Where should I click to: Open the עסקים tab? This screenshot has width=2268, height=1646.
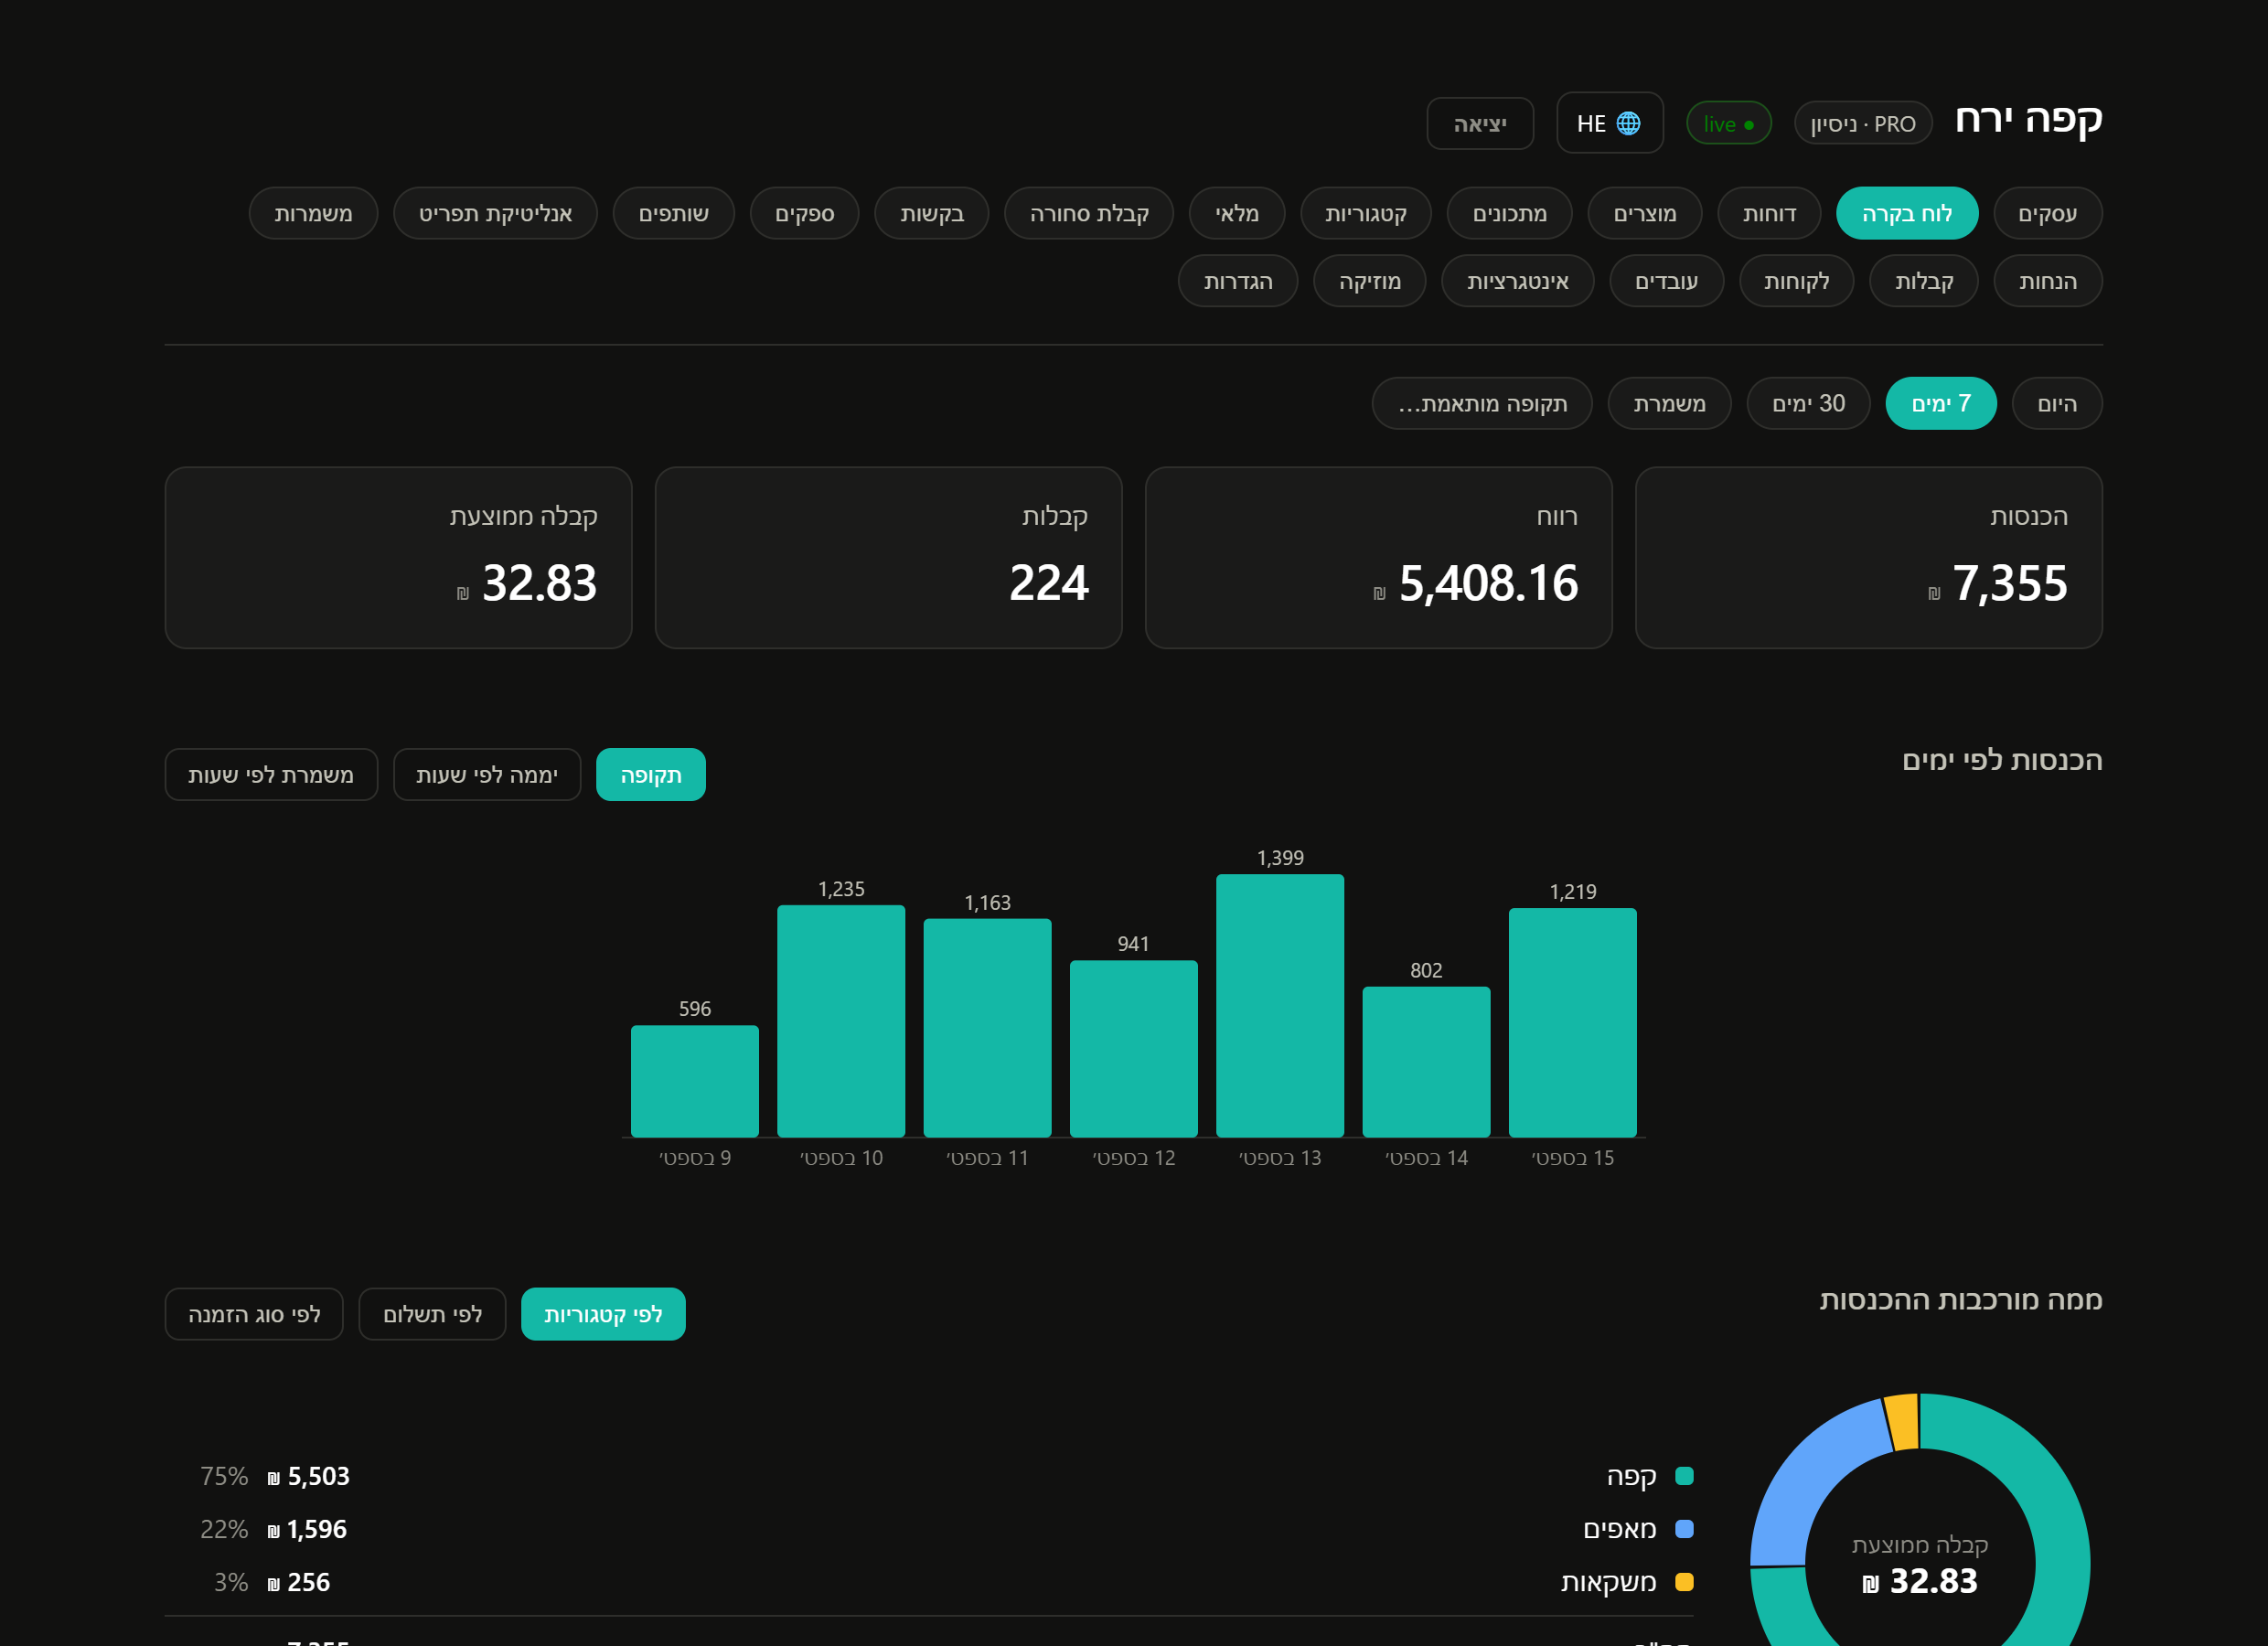(2048, 213)
